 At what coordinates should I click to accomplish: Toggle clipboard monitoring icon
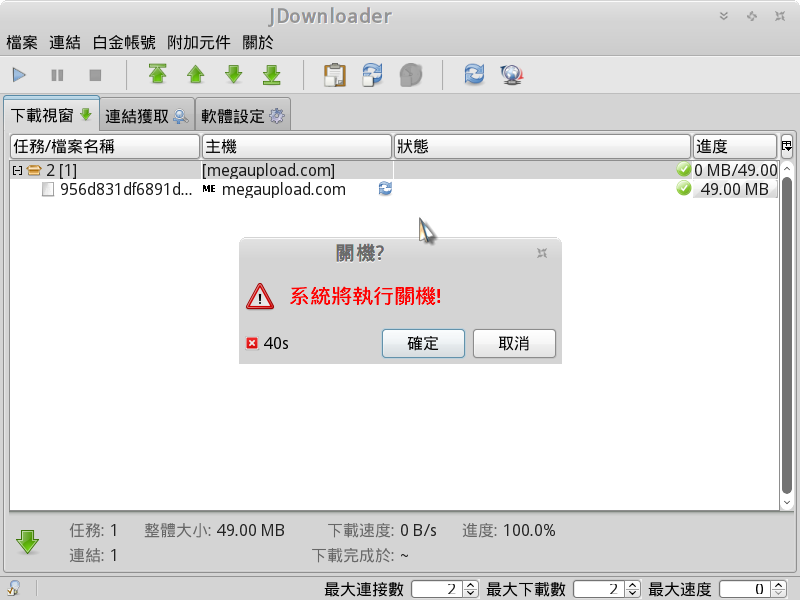pos(335,74)
